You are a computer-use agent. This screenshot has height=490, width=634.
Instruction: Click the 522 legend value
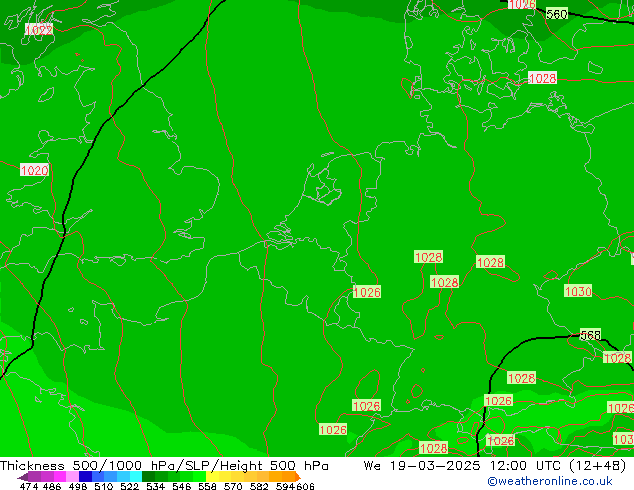click(130, 486)
